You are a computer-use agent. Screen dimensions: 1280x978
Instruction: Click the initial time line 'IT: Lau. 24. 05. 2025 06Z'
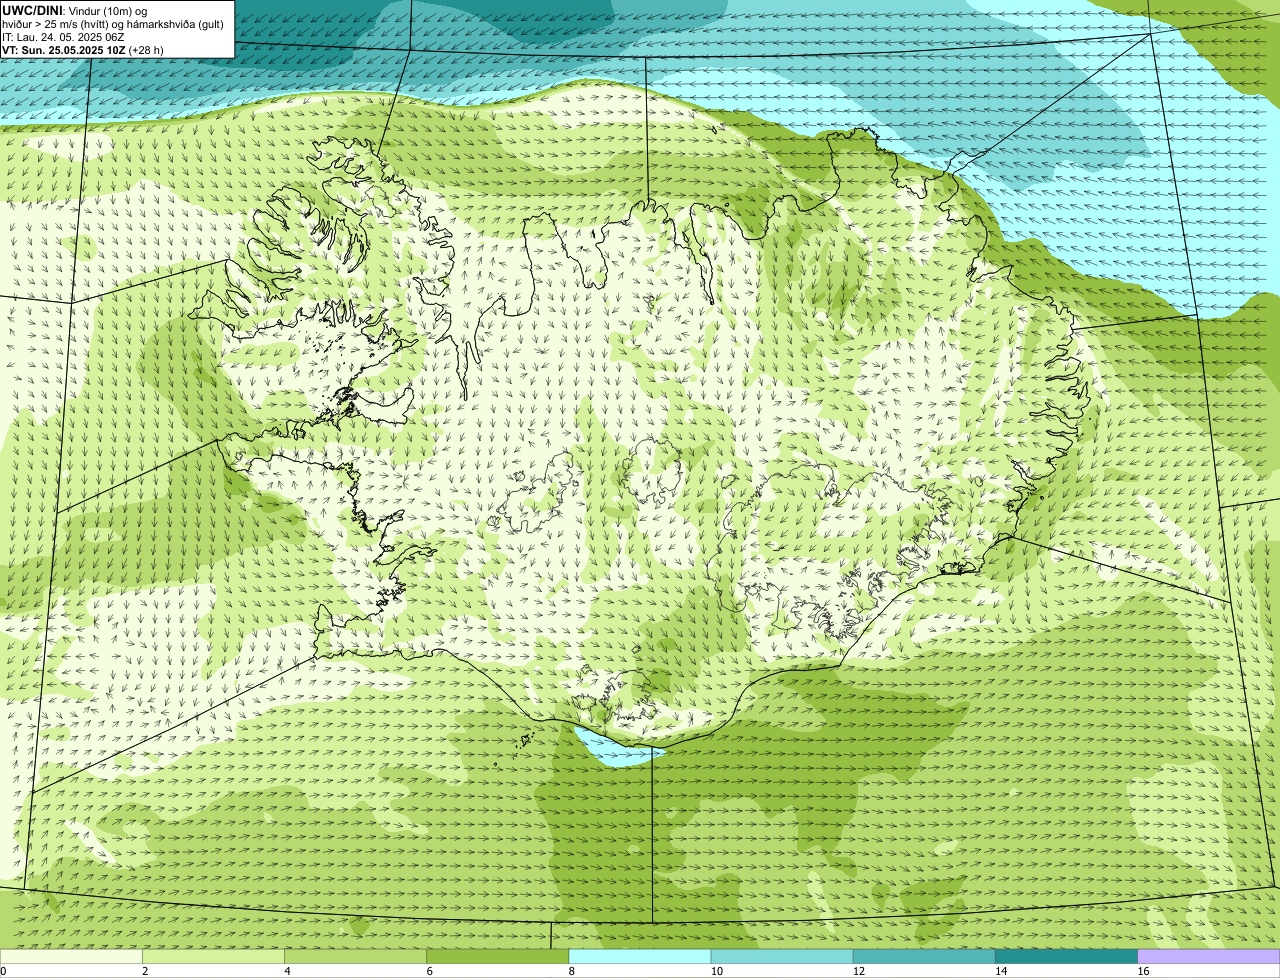pyautogui.click(x=63, y=37)
